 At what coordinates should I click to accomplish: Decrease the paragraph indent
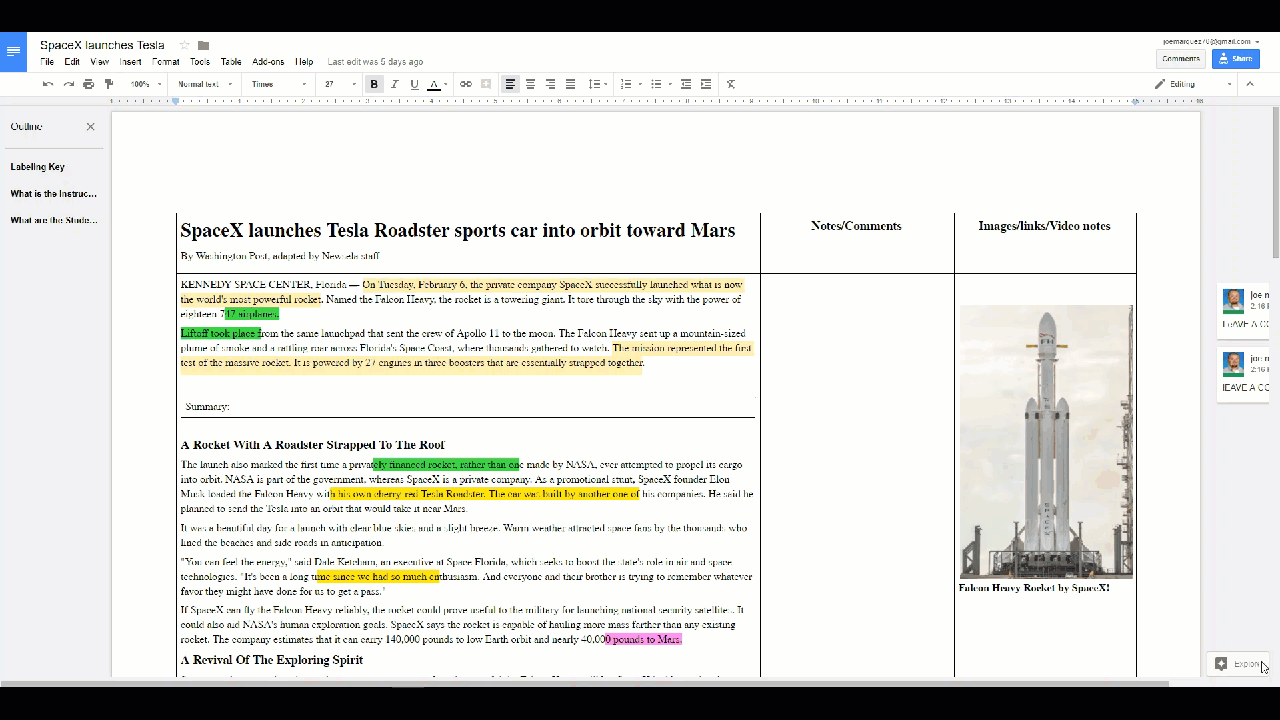686,84
